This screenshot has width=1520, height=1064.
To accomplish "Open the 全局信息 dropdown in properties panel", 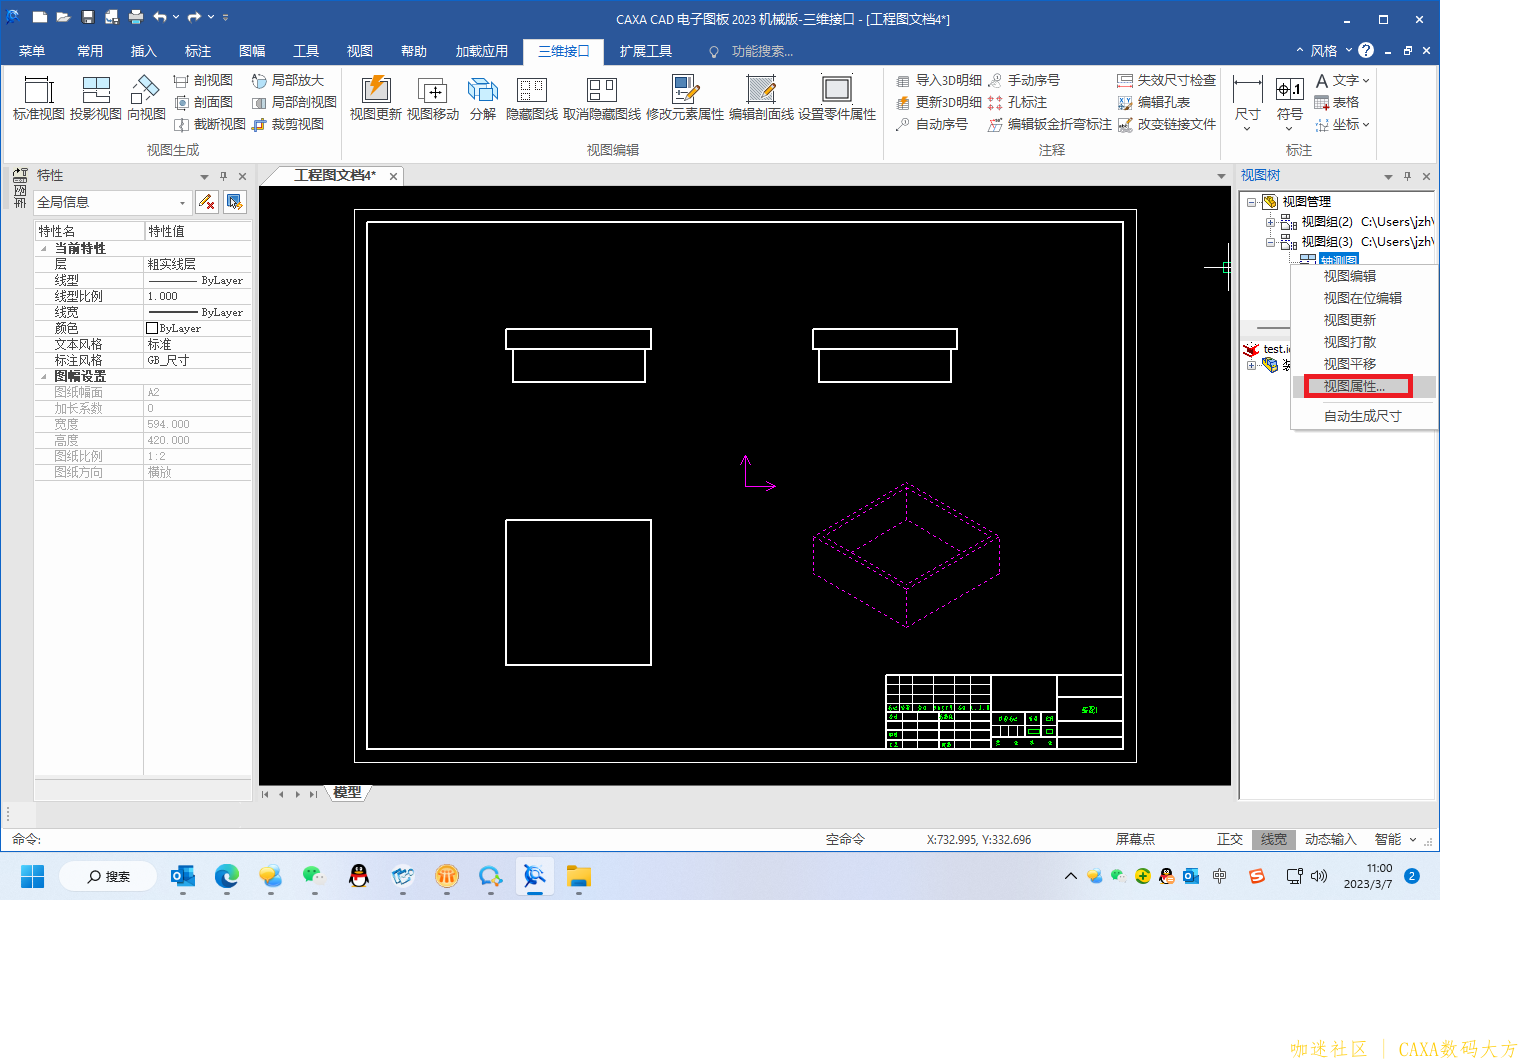I will coord(111,202).
